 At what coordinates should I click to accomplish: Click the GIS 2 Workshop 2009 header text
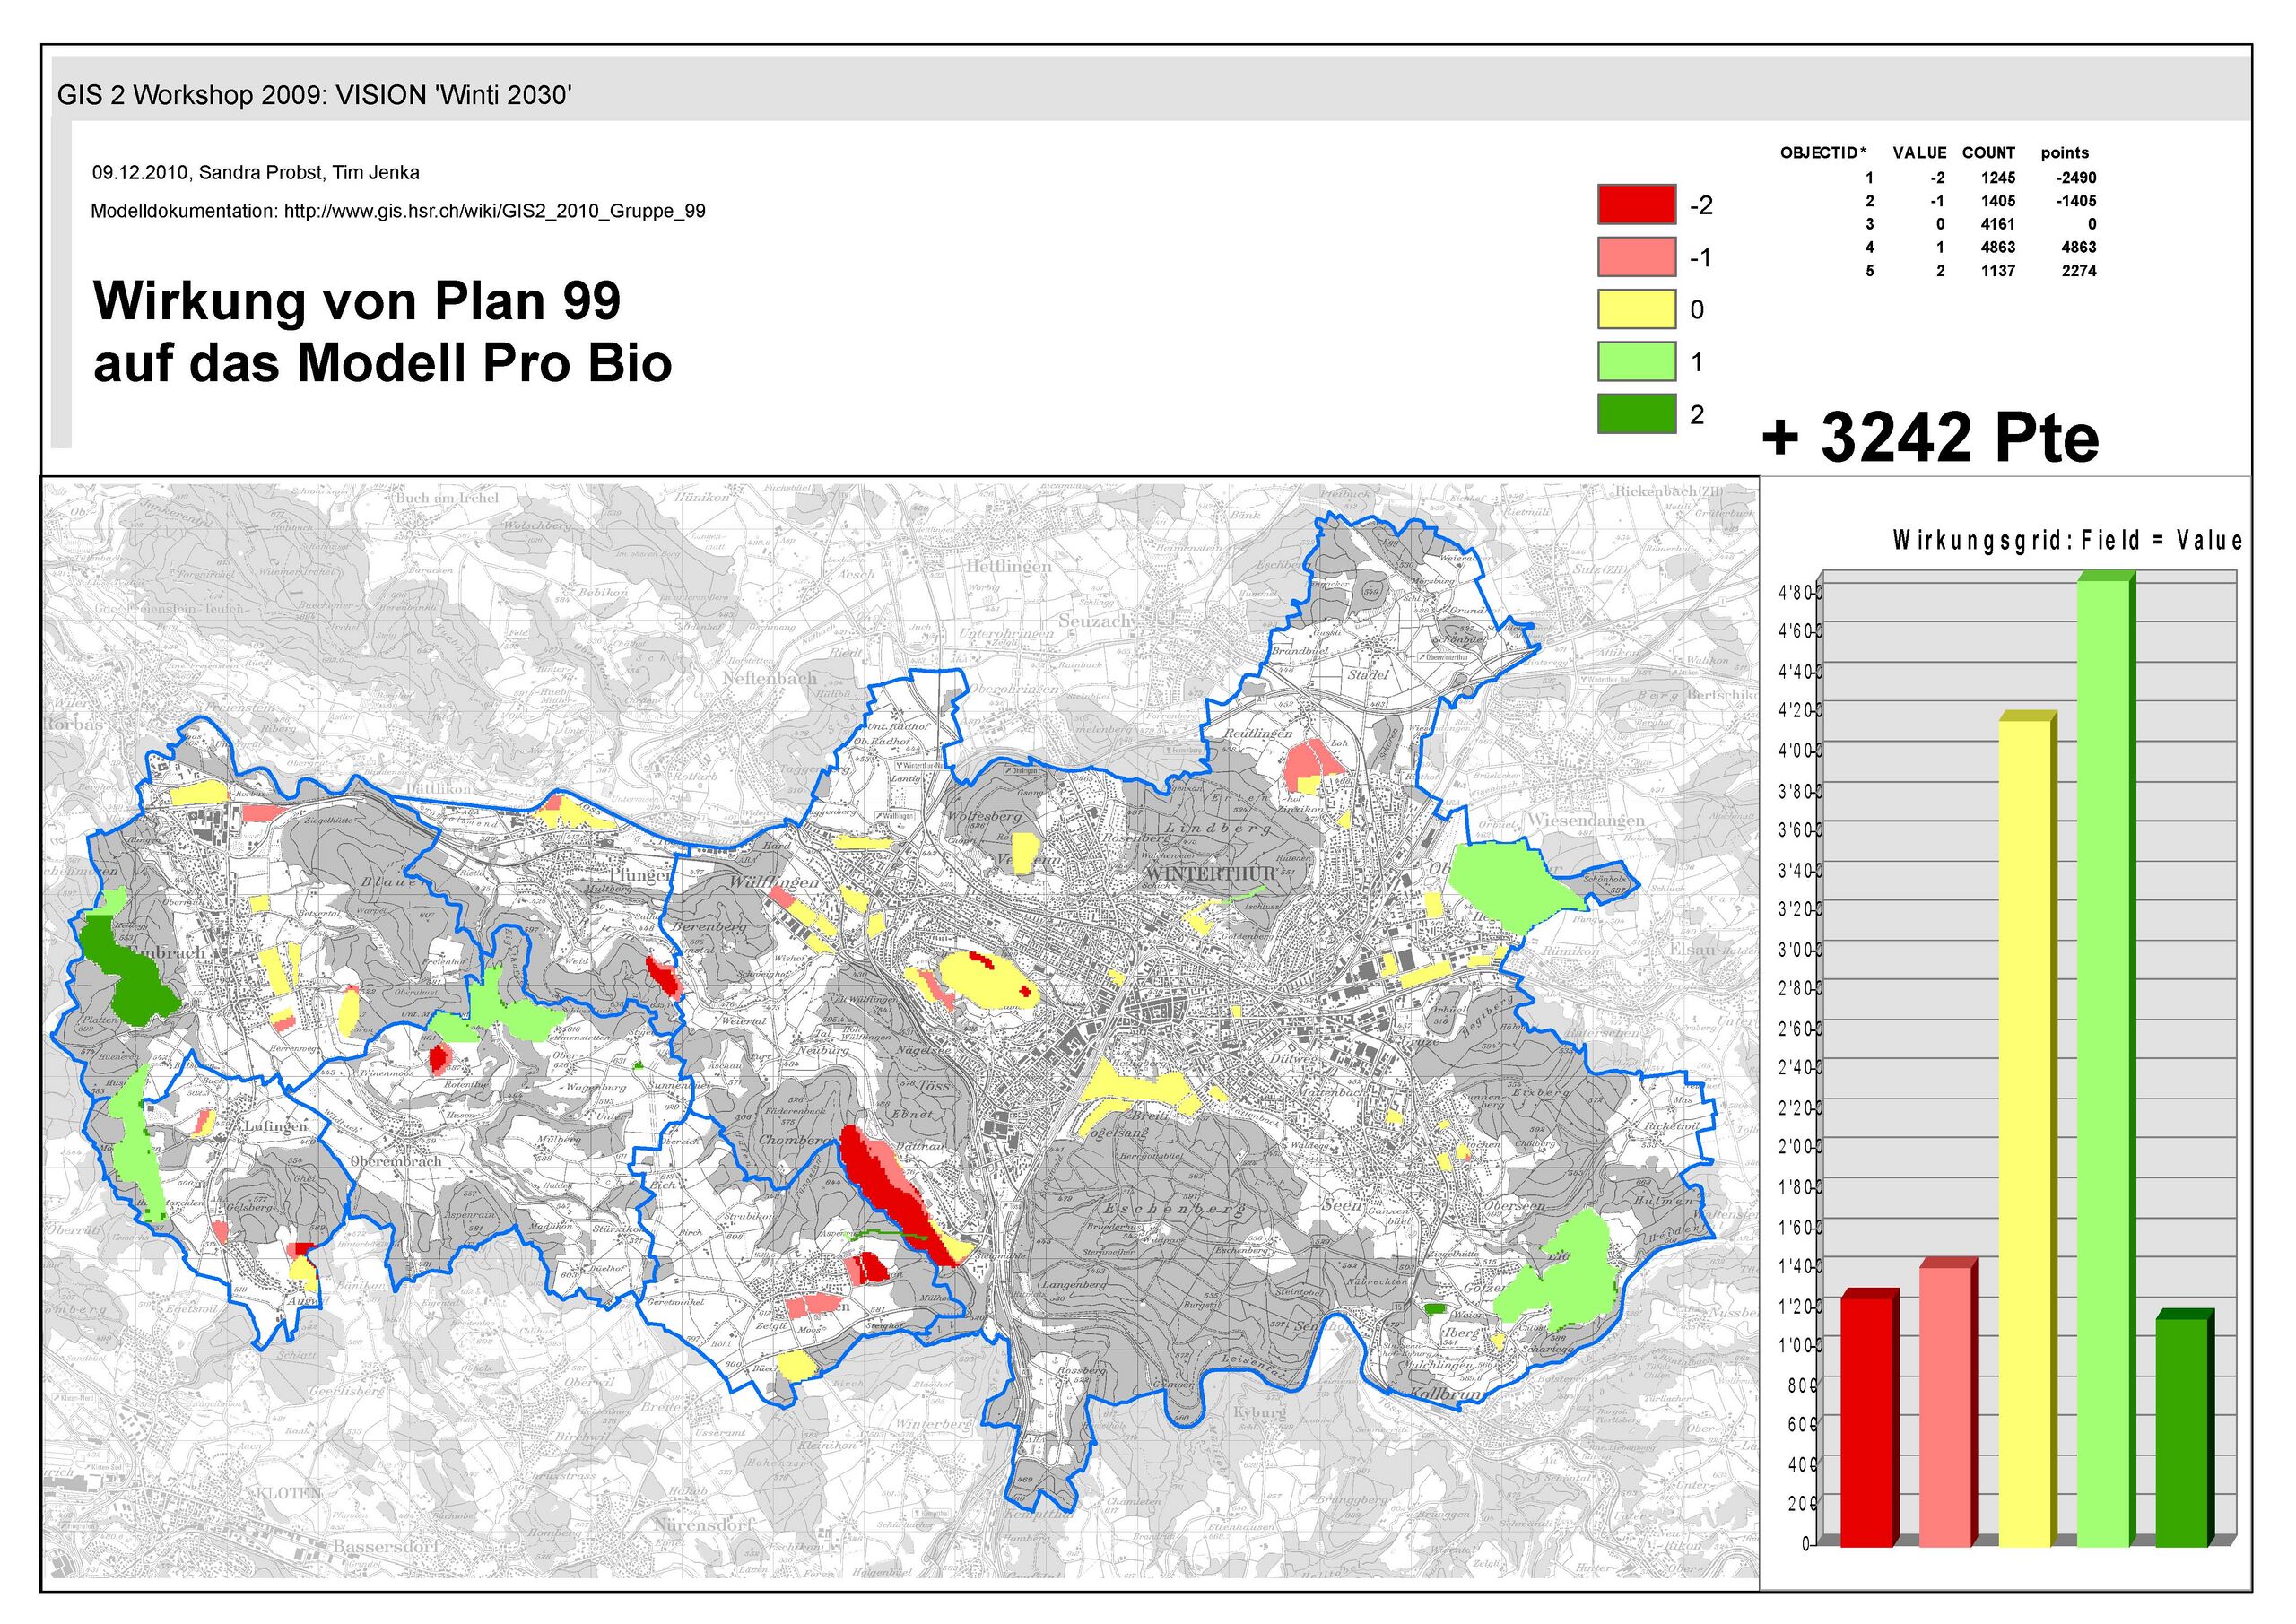(314, 96)
